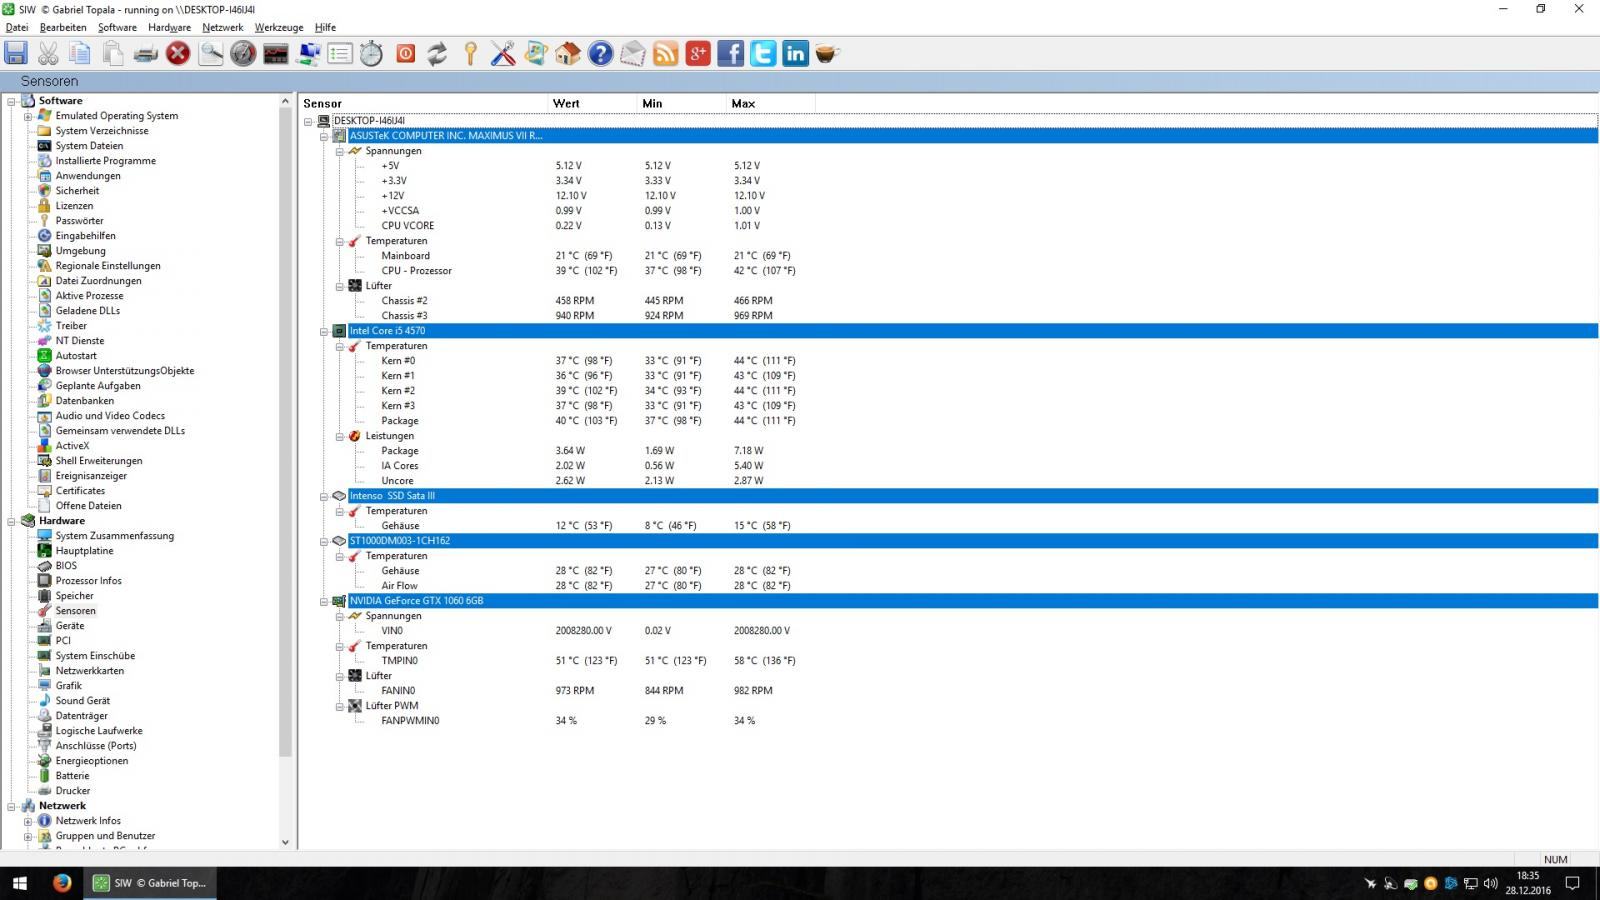Click the red X stop toolbar icon
This screenshot has height=900, width=1600.
click(178, 54)
